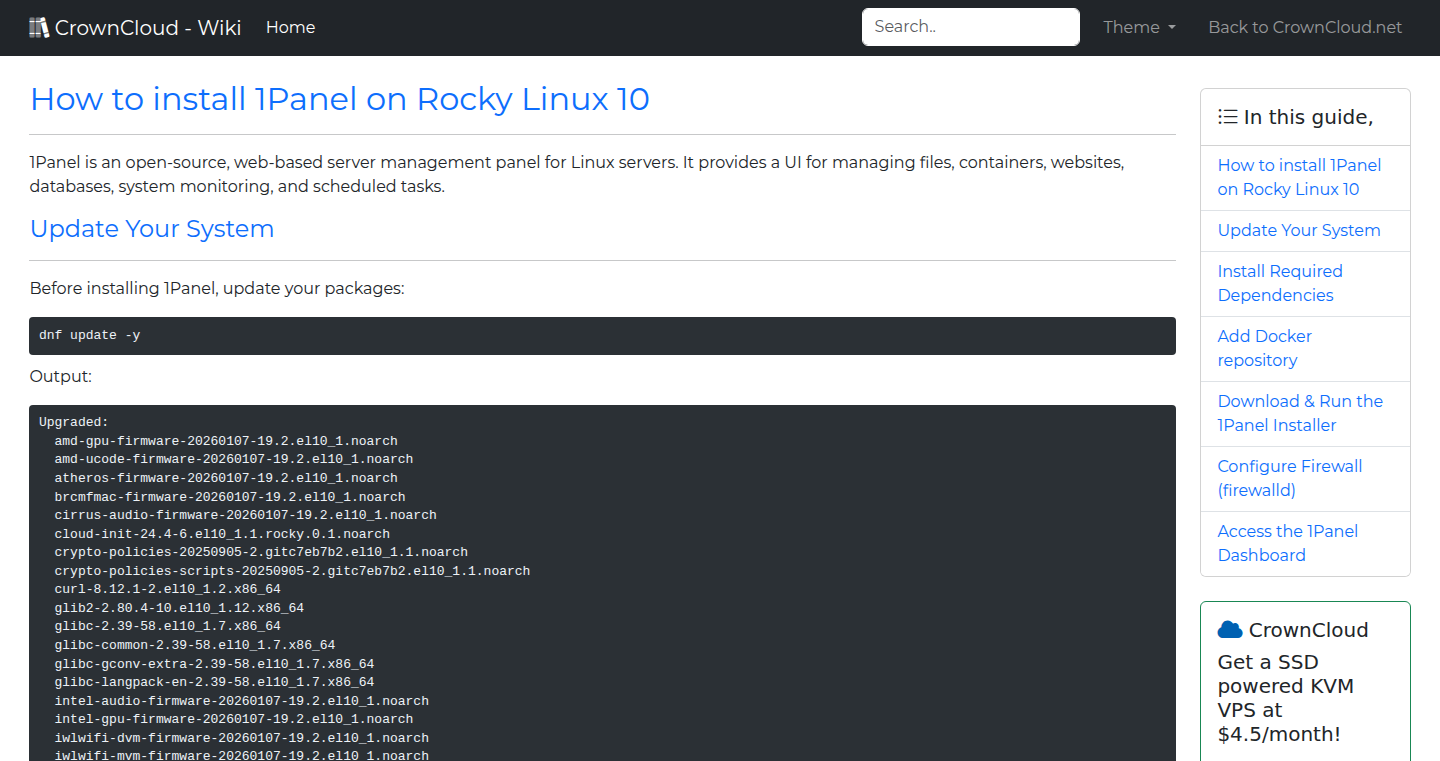Click the CrownCloud Wiki books logo icon
The image size is (1440, 761).
(x=39, y=27)
